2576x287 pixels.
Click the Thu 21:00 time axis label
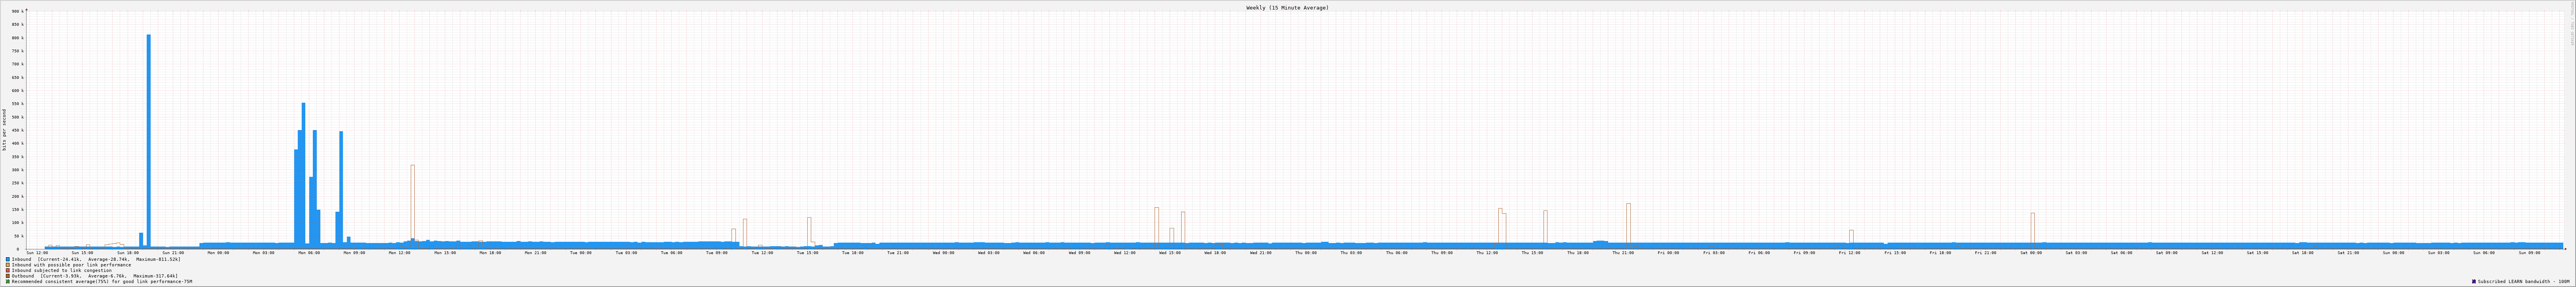point(1623,253)
